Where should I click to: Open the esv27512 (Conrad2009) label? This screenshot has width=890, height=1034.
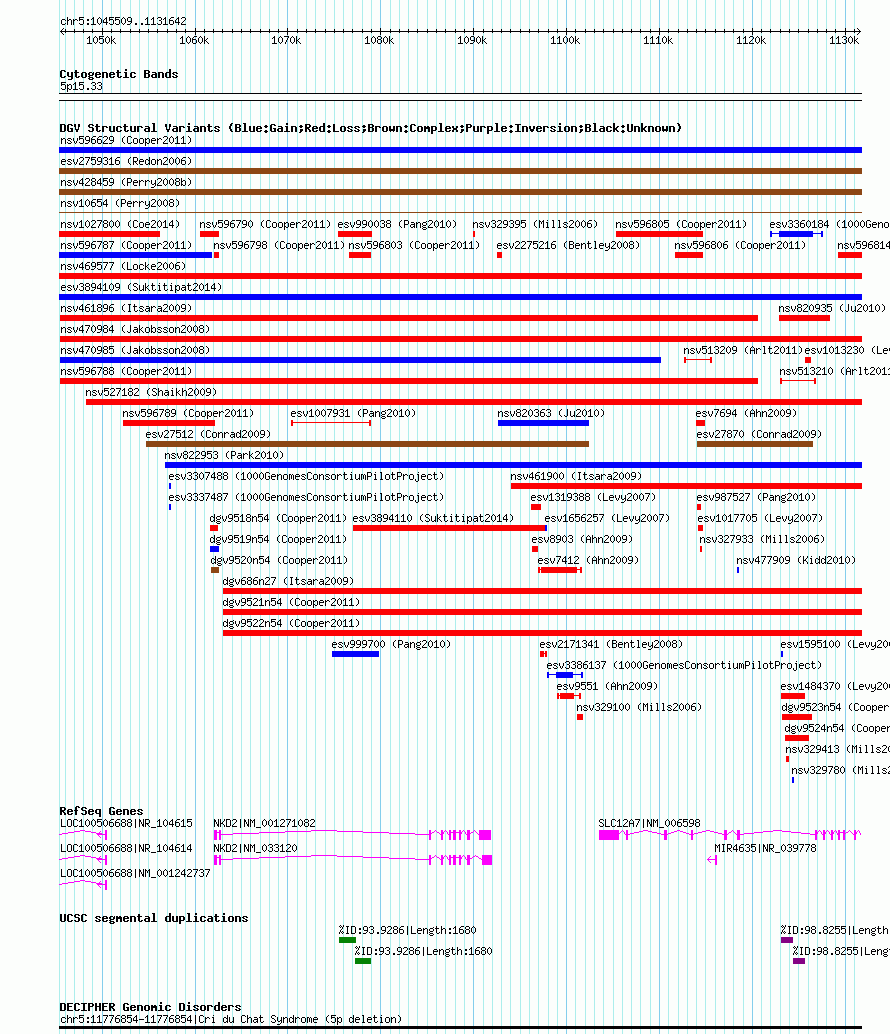(x=208, y=435)
